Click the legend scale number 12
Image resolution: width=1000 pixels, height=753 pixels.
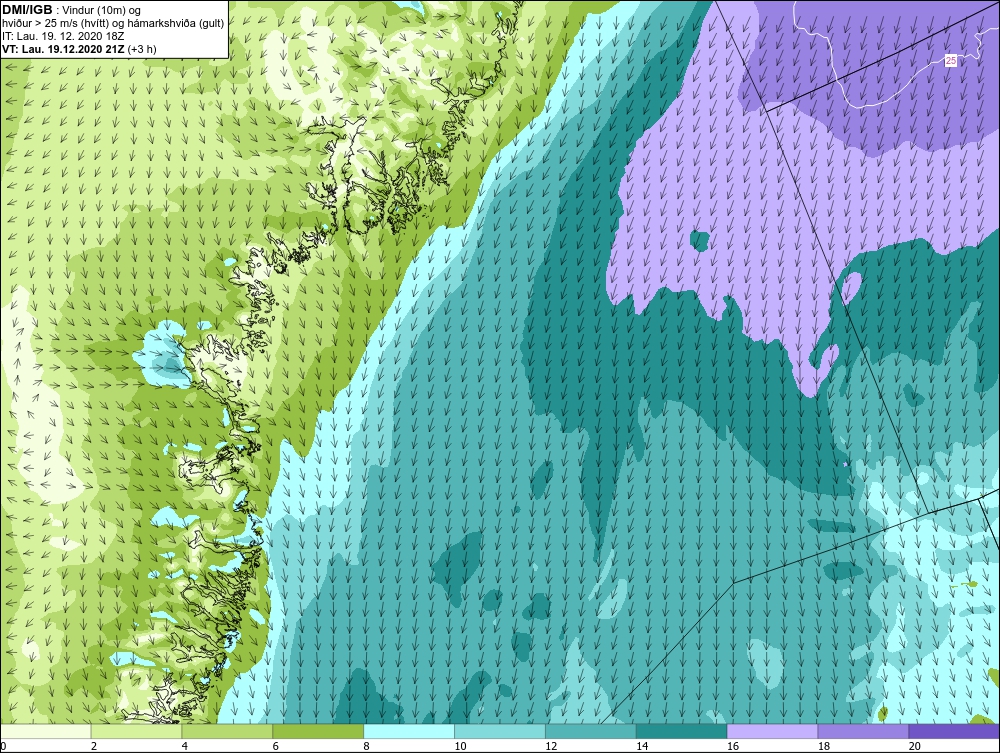551,746
